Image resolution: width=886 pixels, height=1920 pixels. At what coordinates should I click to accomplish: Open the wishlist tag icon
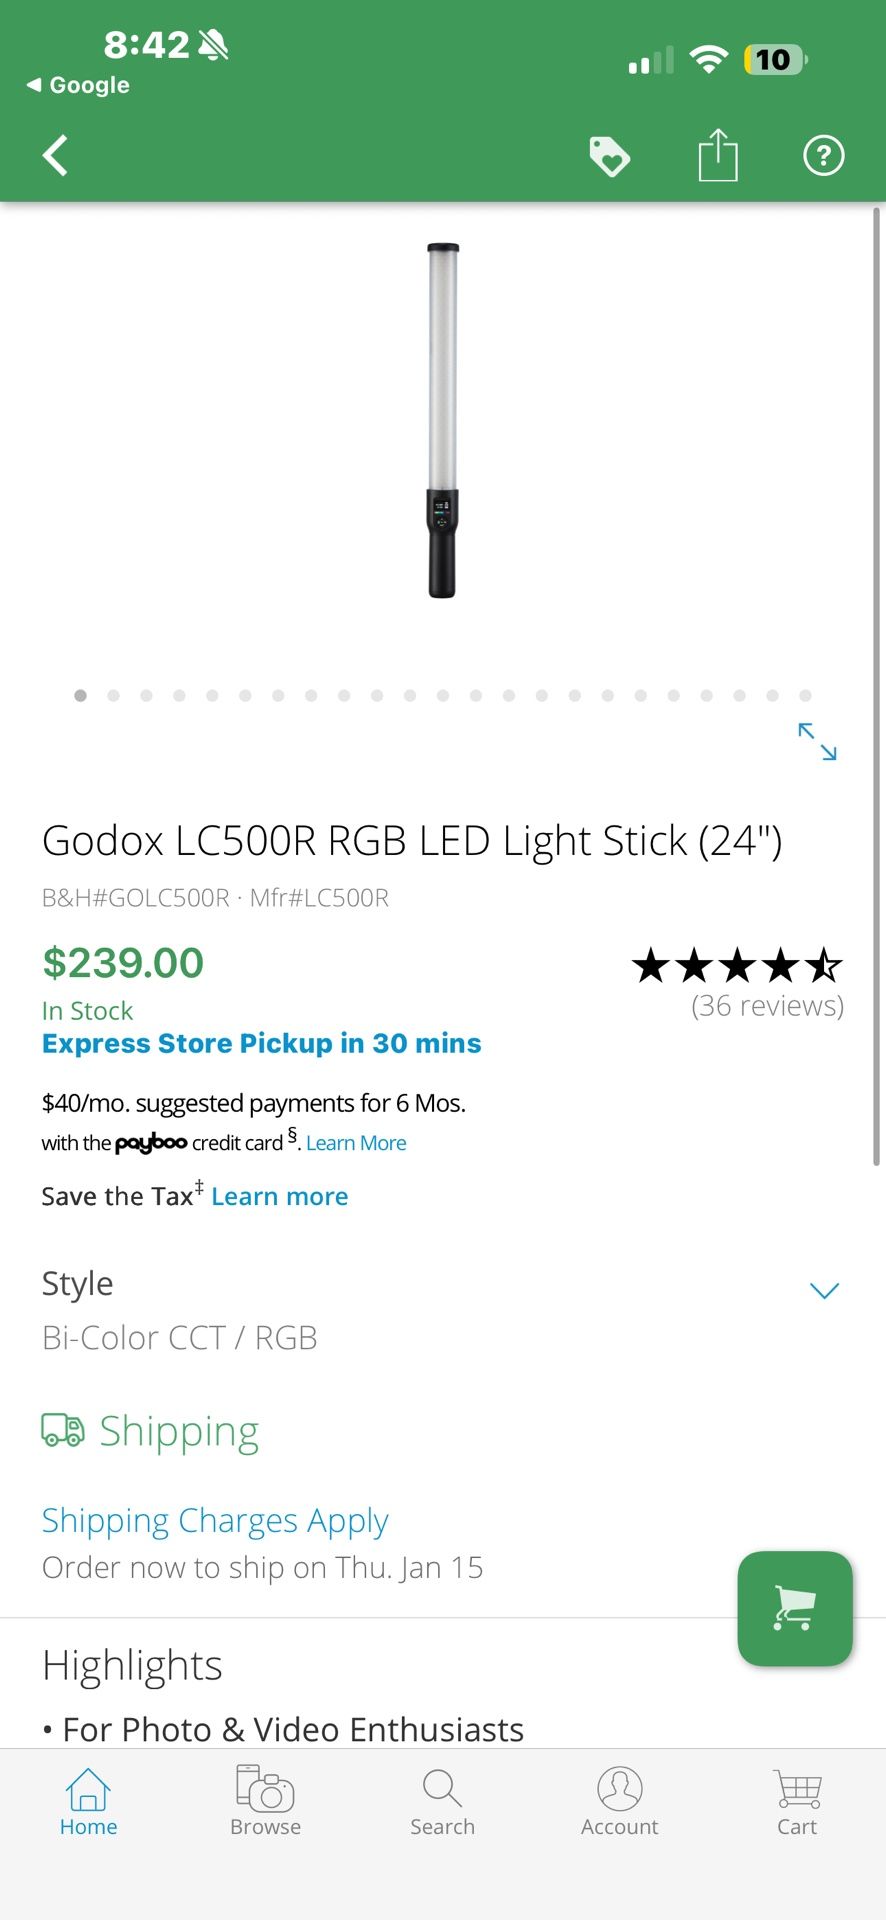(x=610, y=156)
